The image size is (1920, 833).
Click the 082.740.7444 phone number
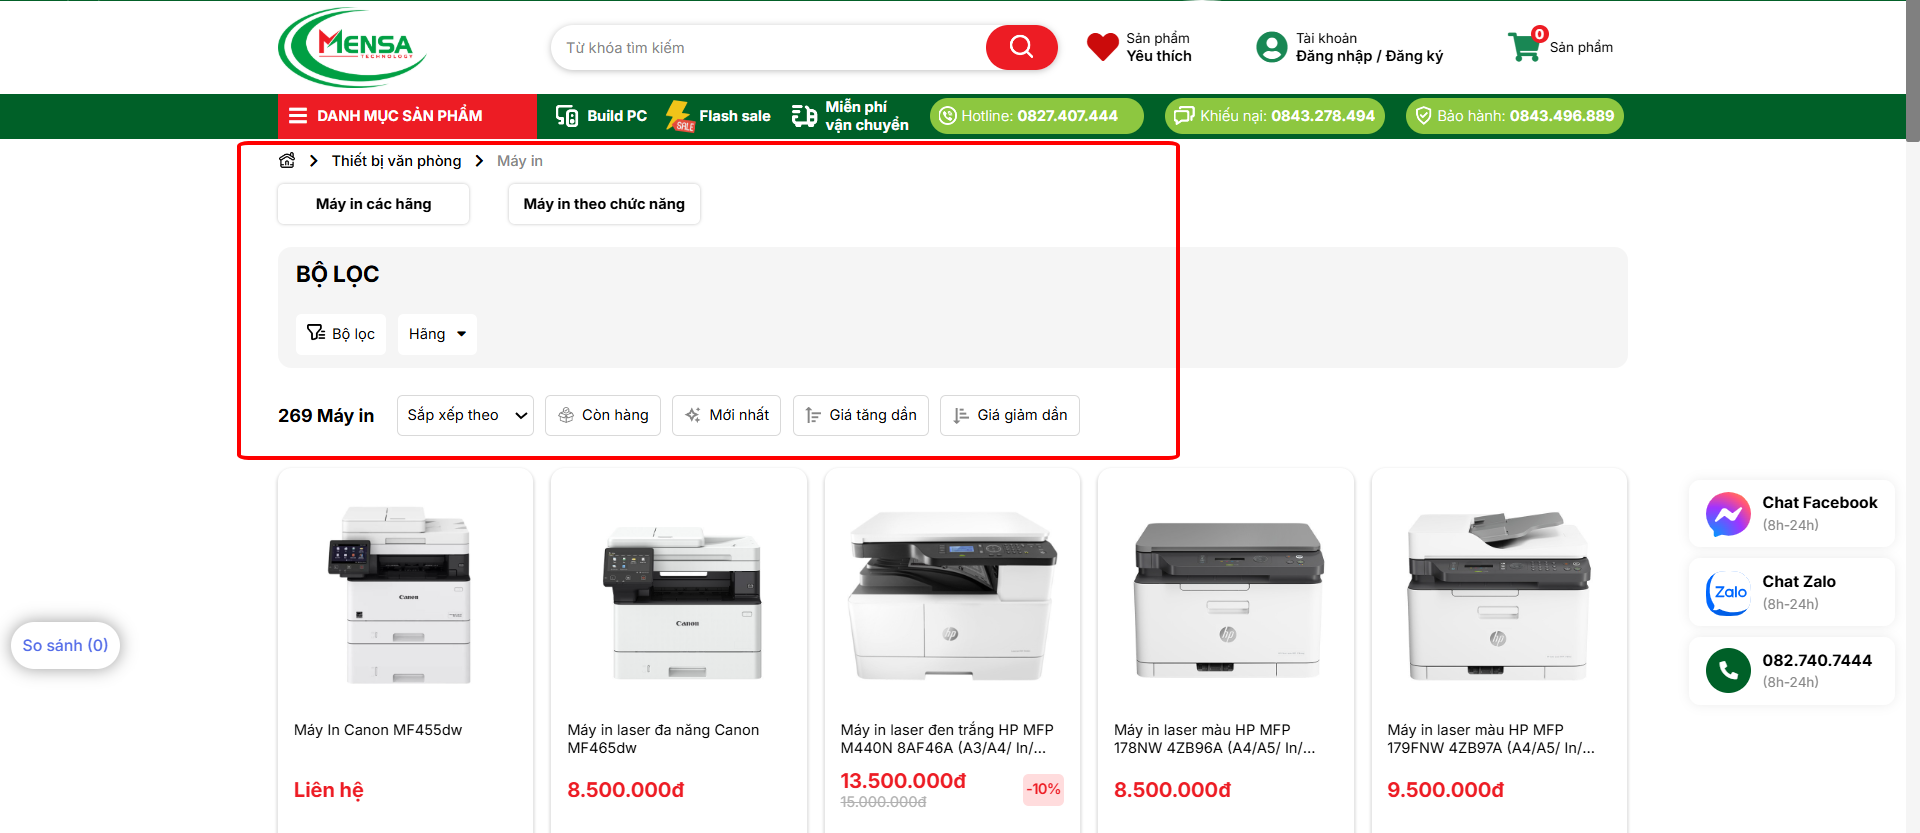1817,660
